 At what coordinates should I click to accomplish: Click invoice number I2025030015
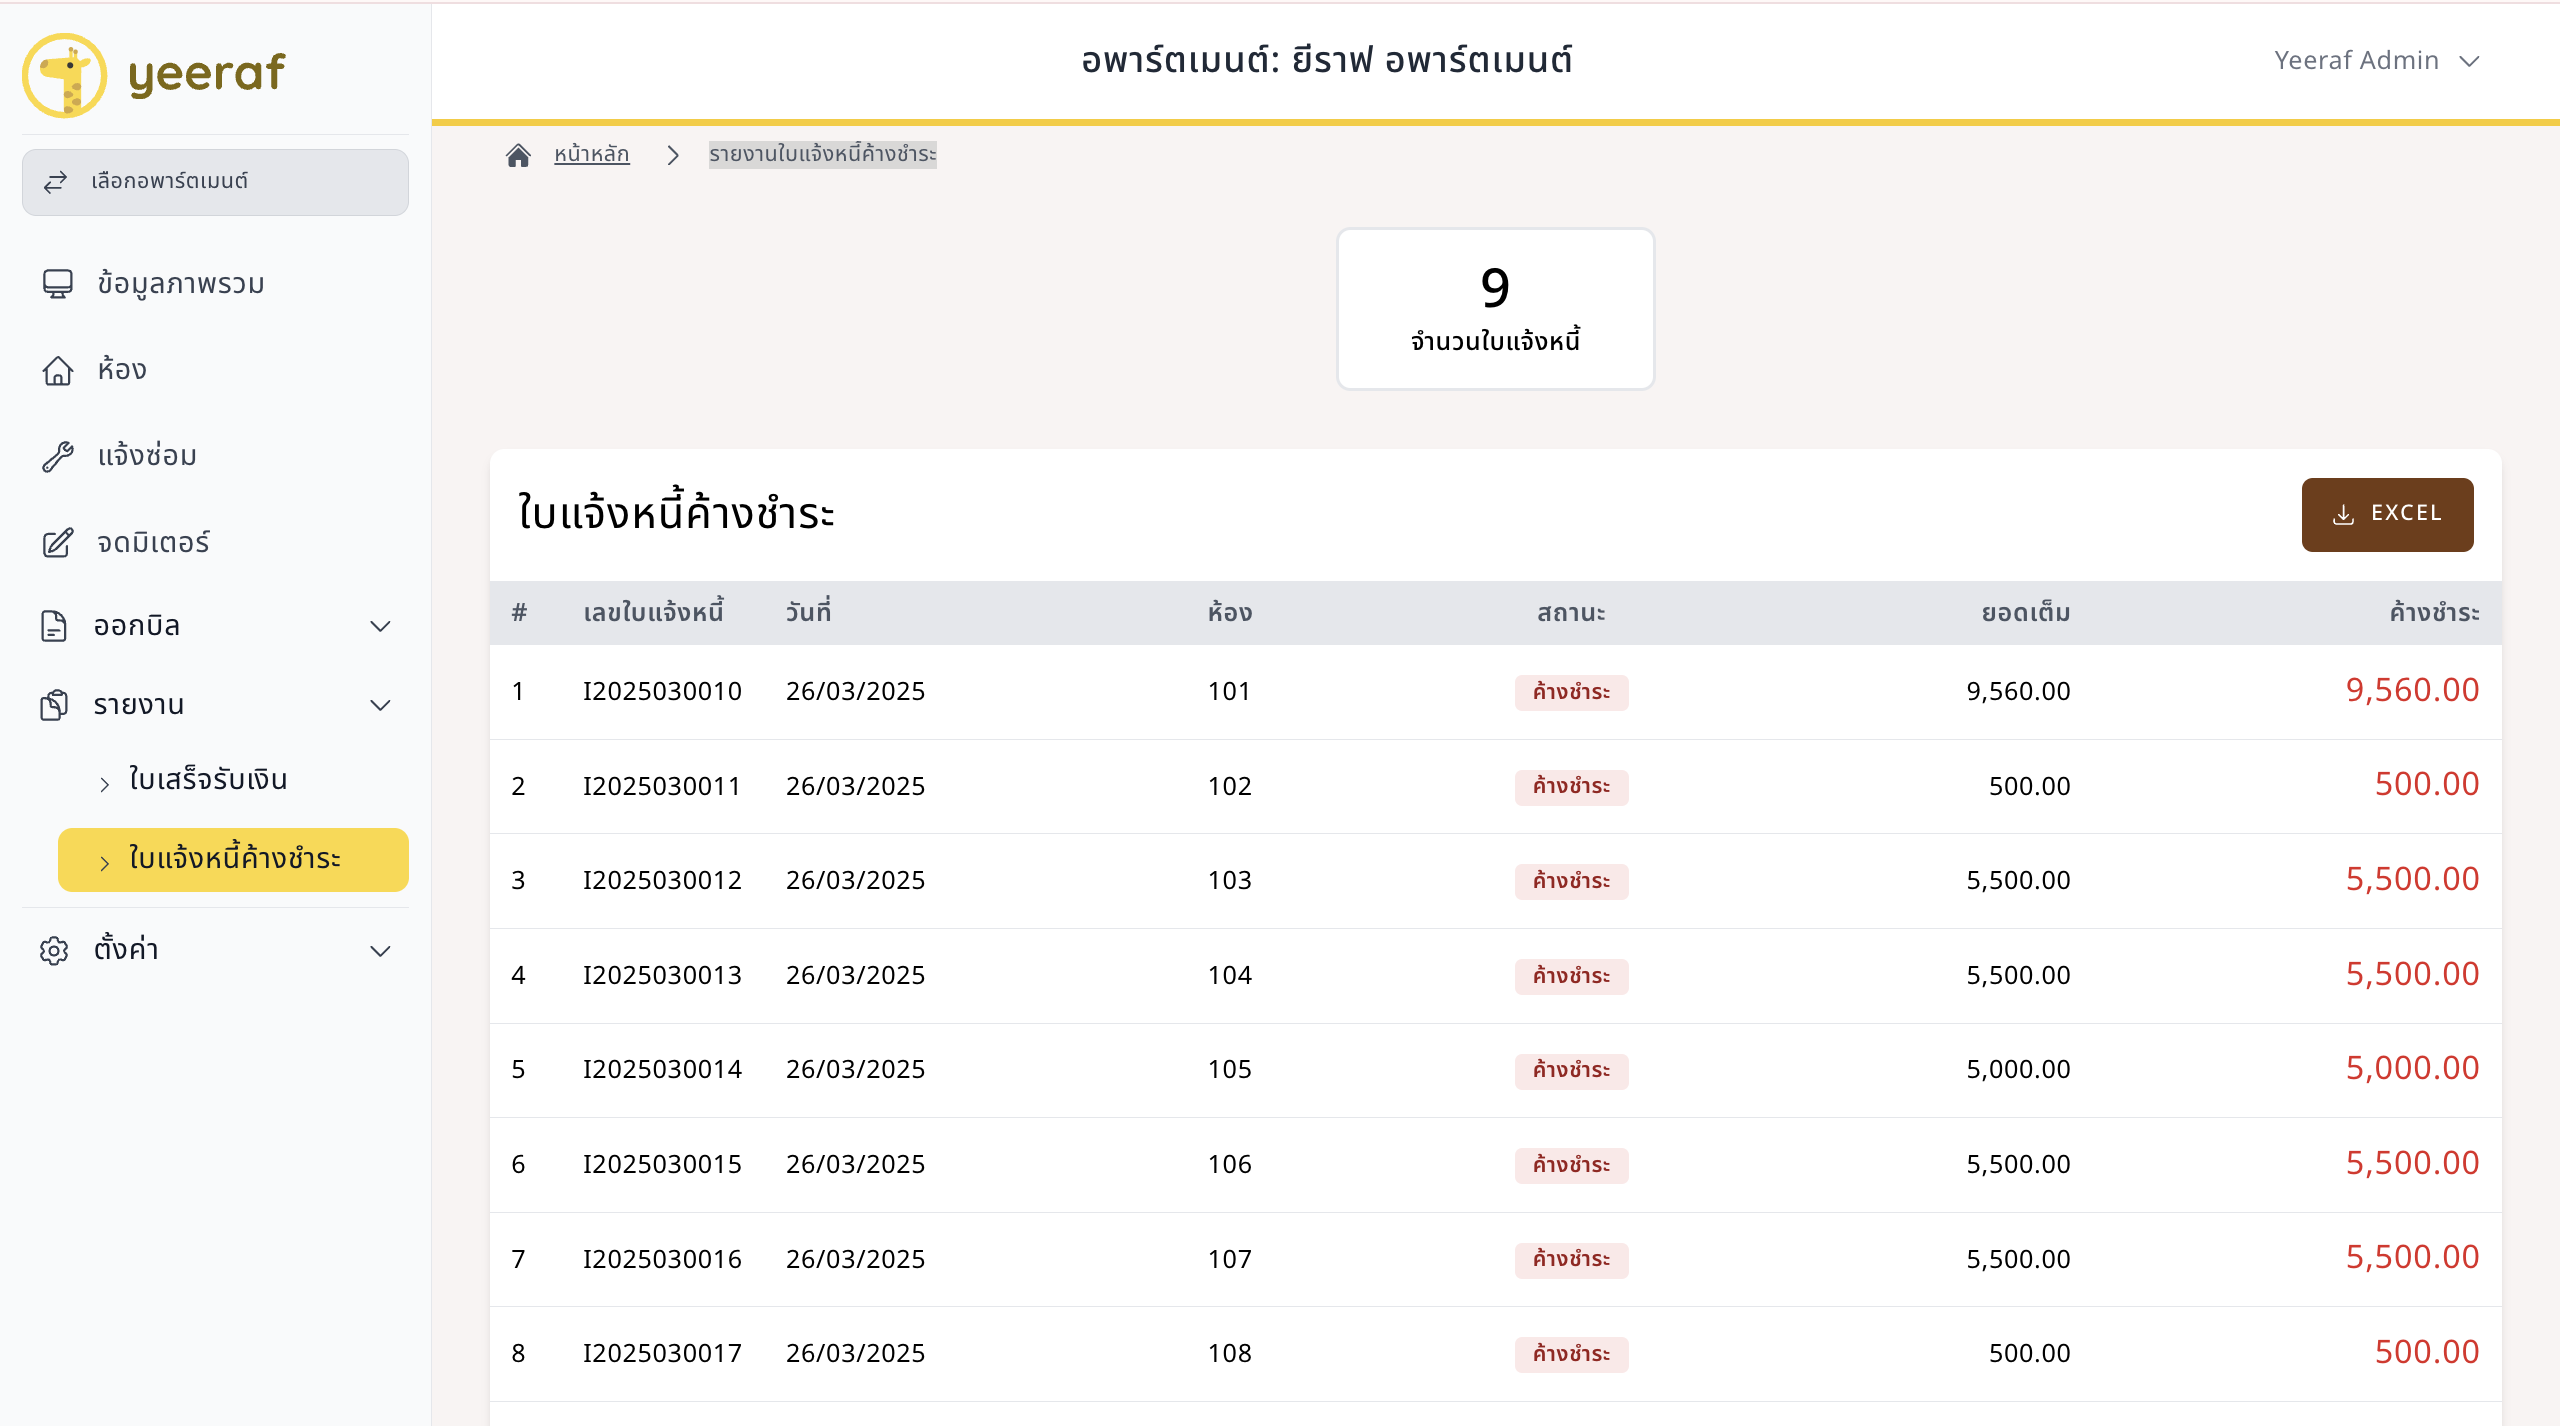(x=662, y=1164)
